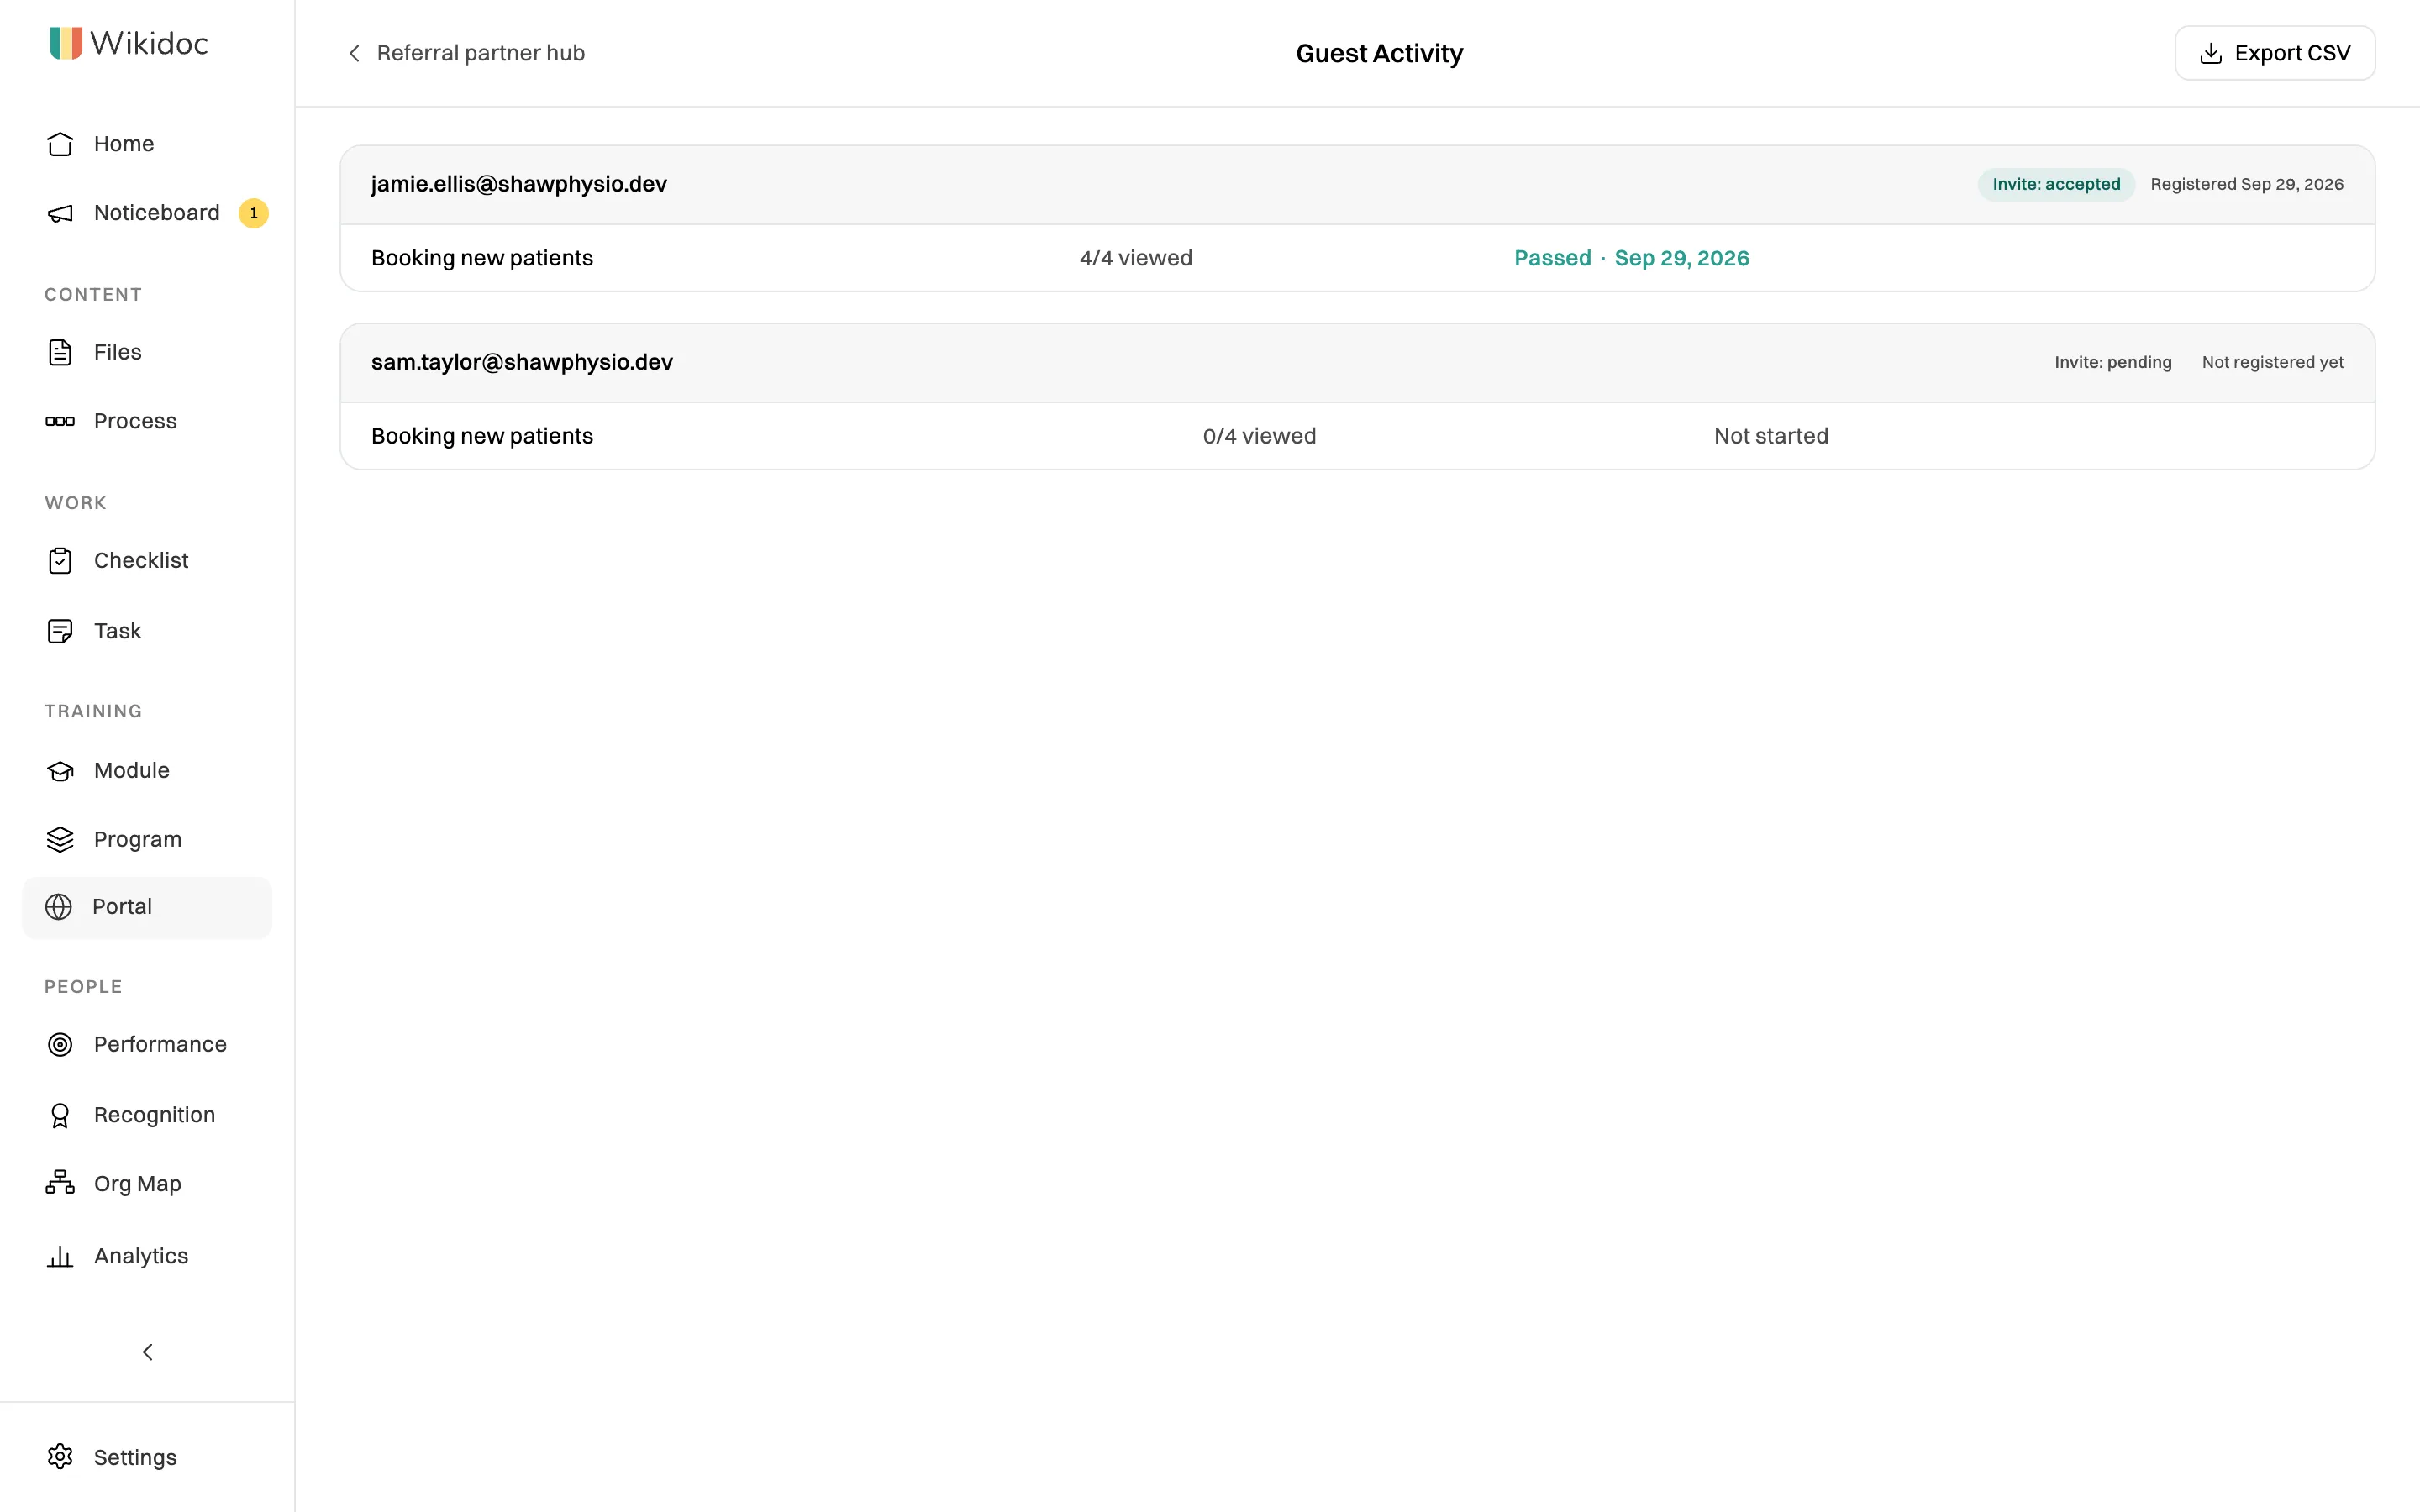Click the Analytics bar chart icon
2420x1512 pixels.
60,1257
